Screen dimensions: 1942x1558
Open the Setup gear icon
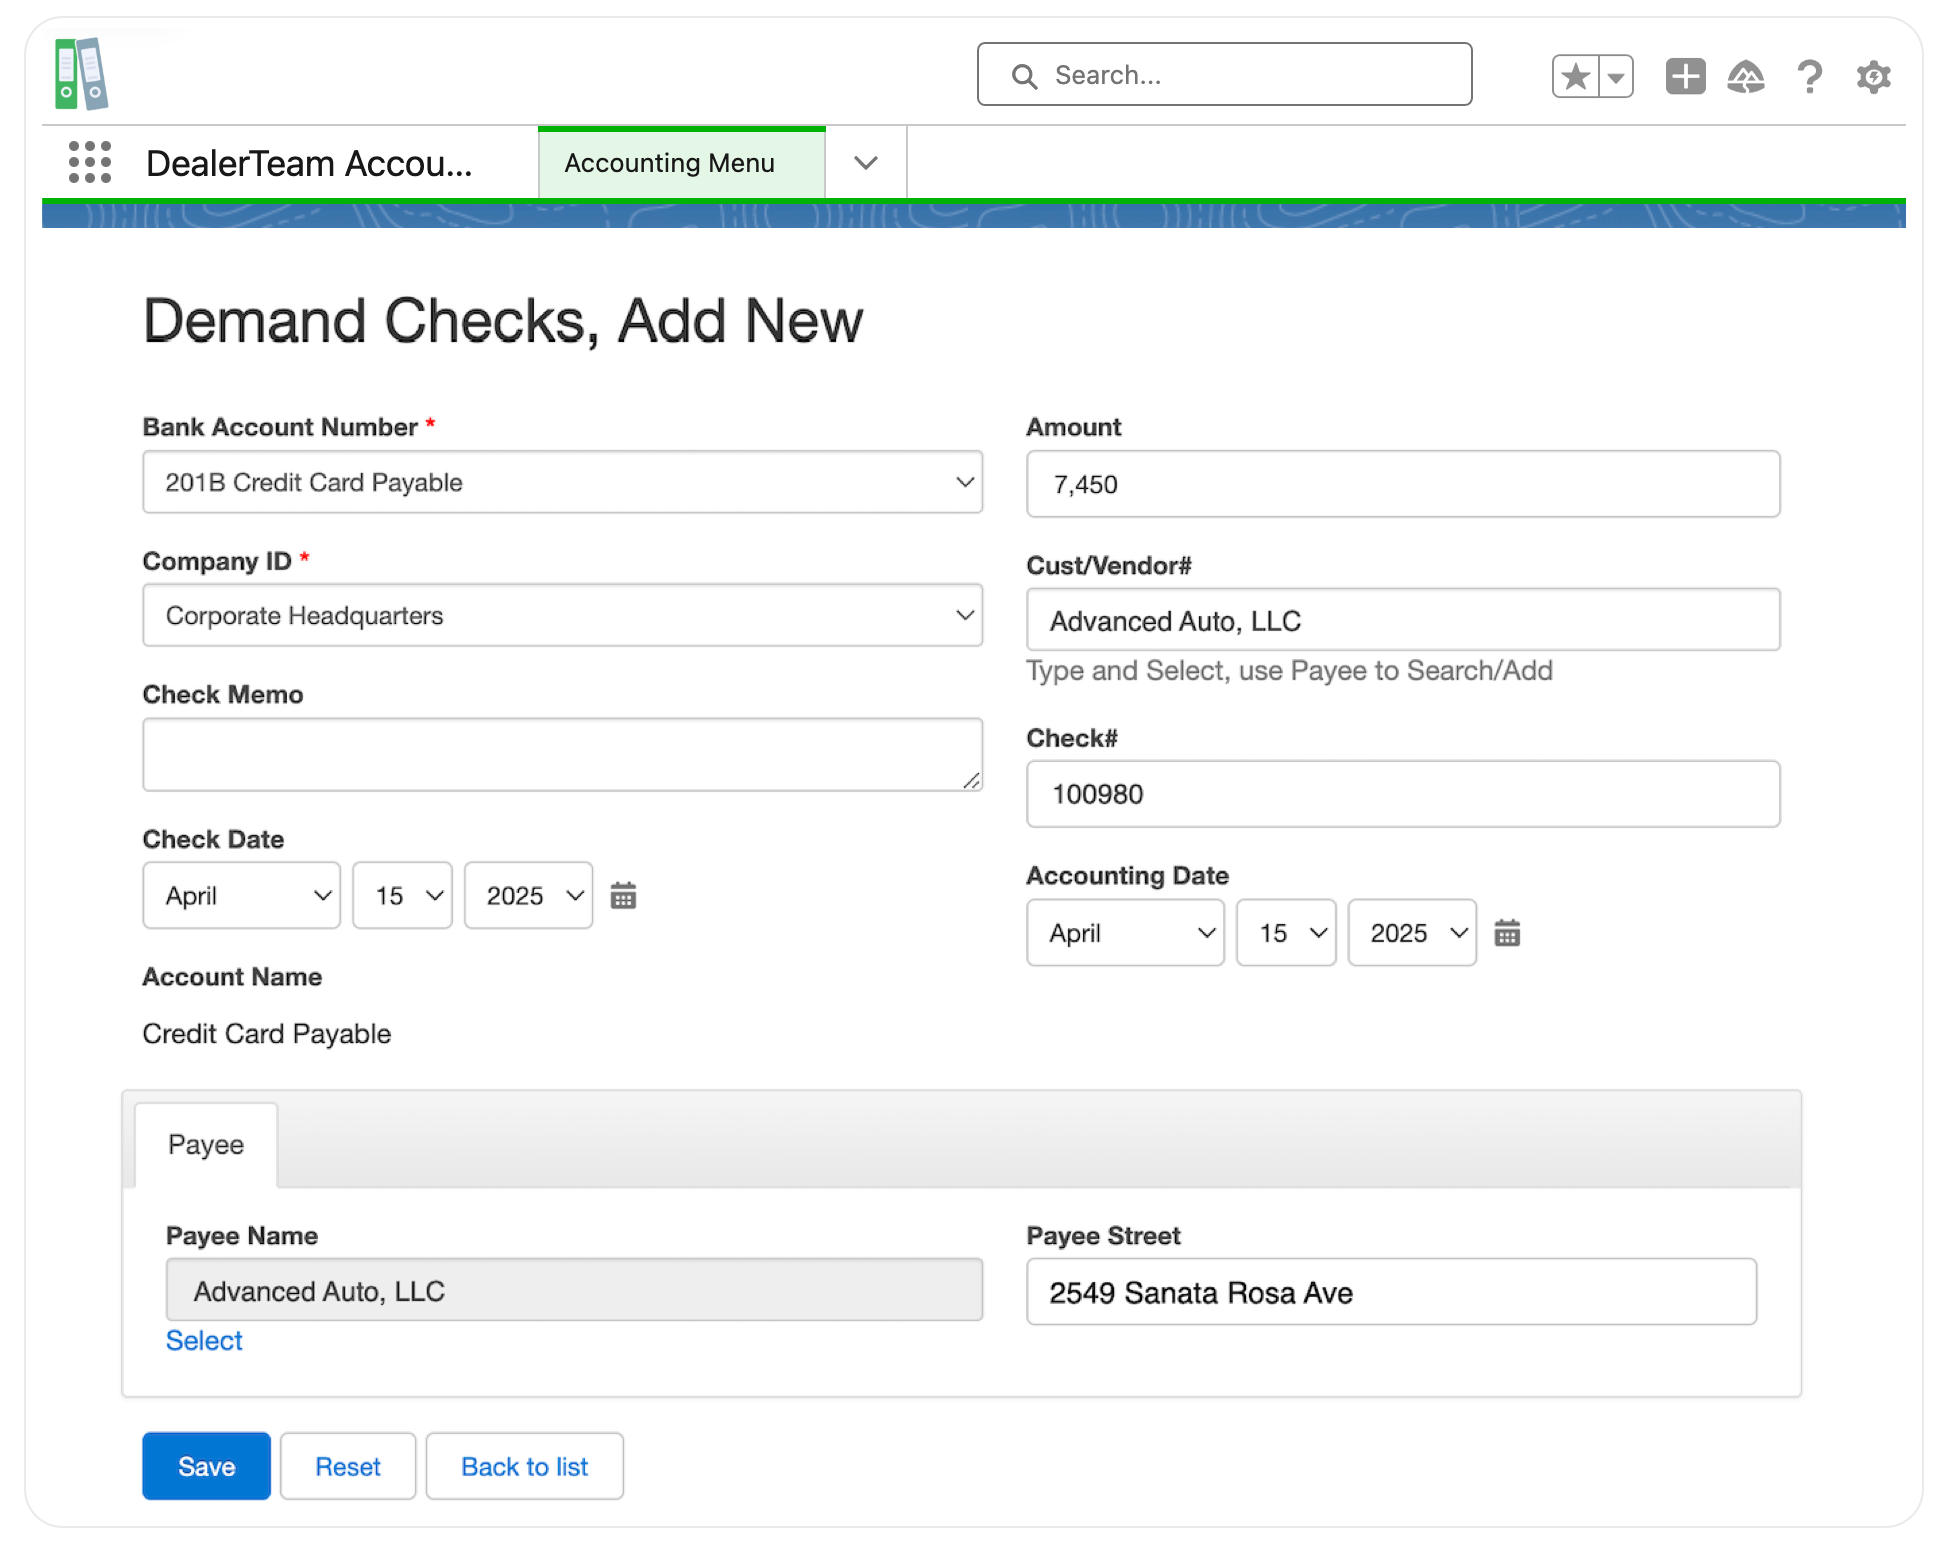(1873, 76)
